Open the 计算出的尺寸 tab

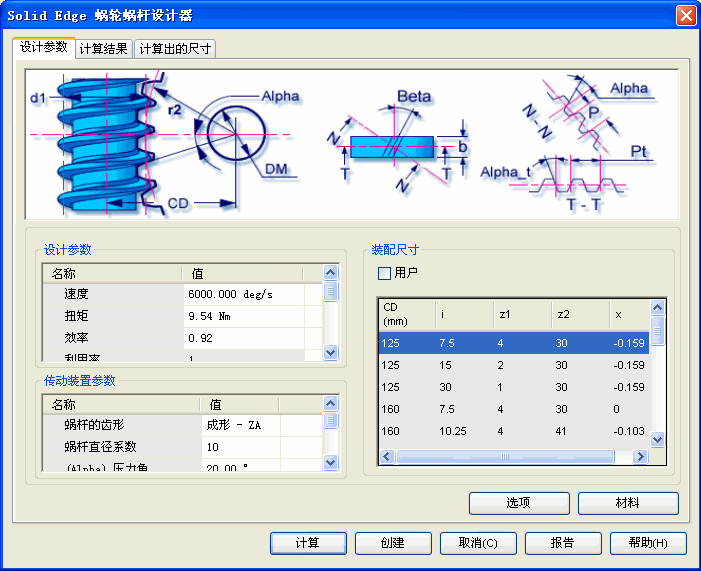click(x=175, y=49)
